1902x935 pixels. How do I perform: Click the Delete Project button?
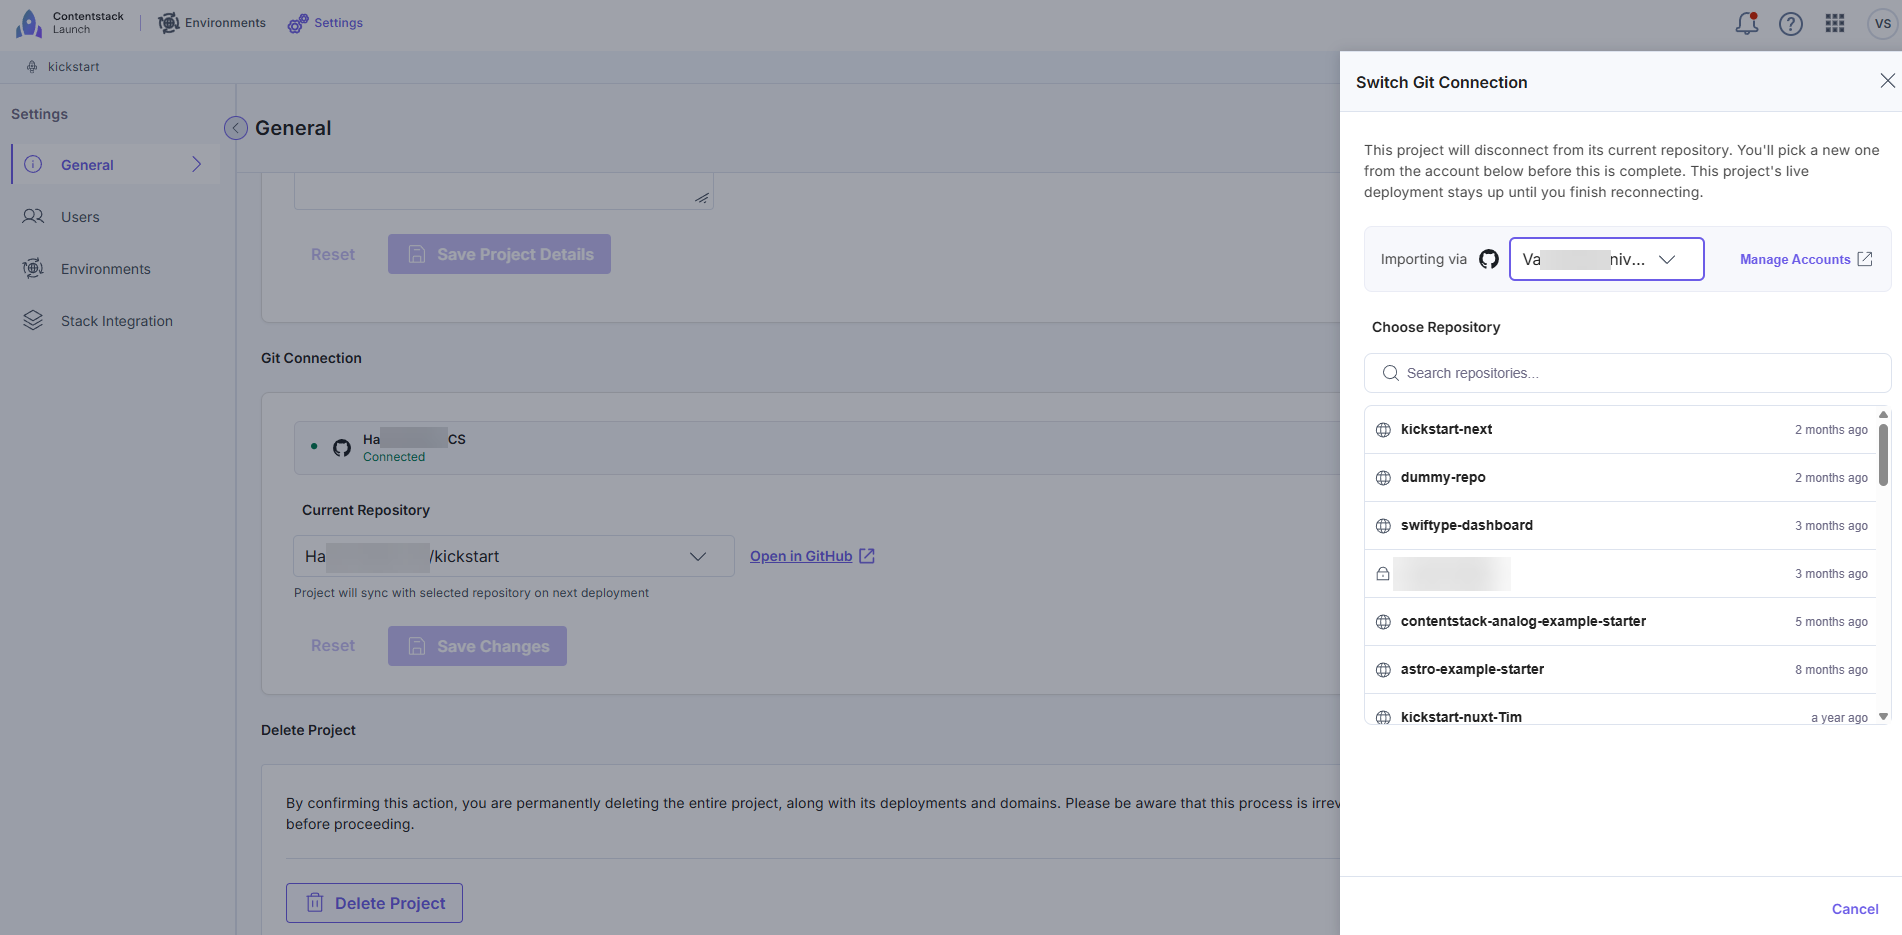click(x=374, y=903)
